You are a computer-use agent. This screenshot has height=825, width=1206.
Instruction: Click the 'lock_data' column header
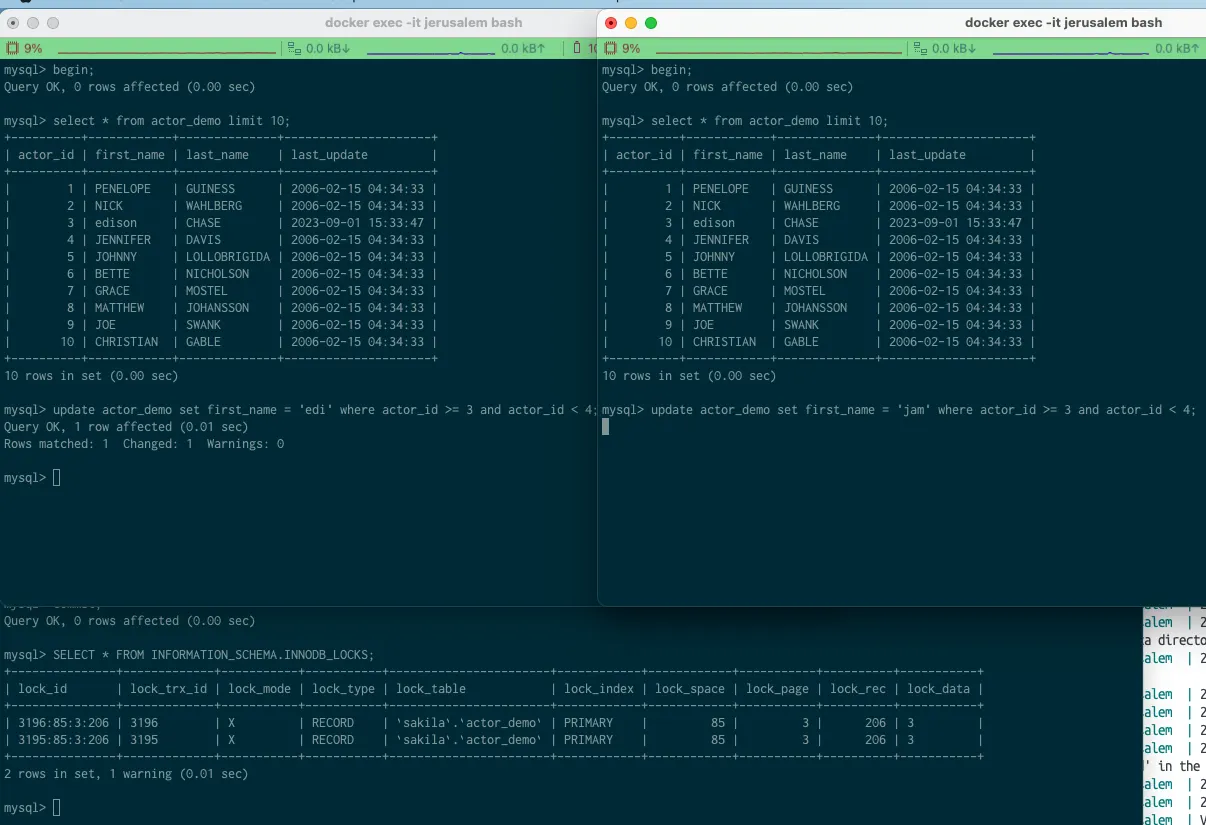tap(938, 689)
